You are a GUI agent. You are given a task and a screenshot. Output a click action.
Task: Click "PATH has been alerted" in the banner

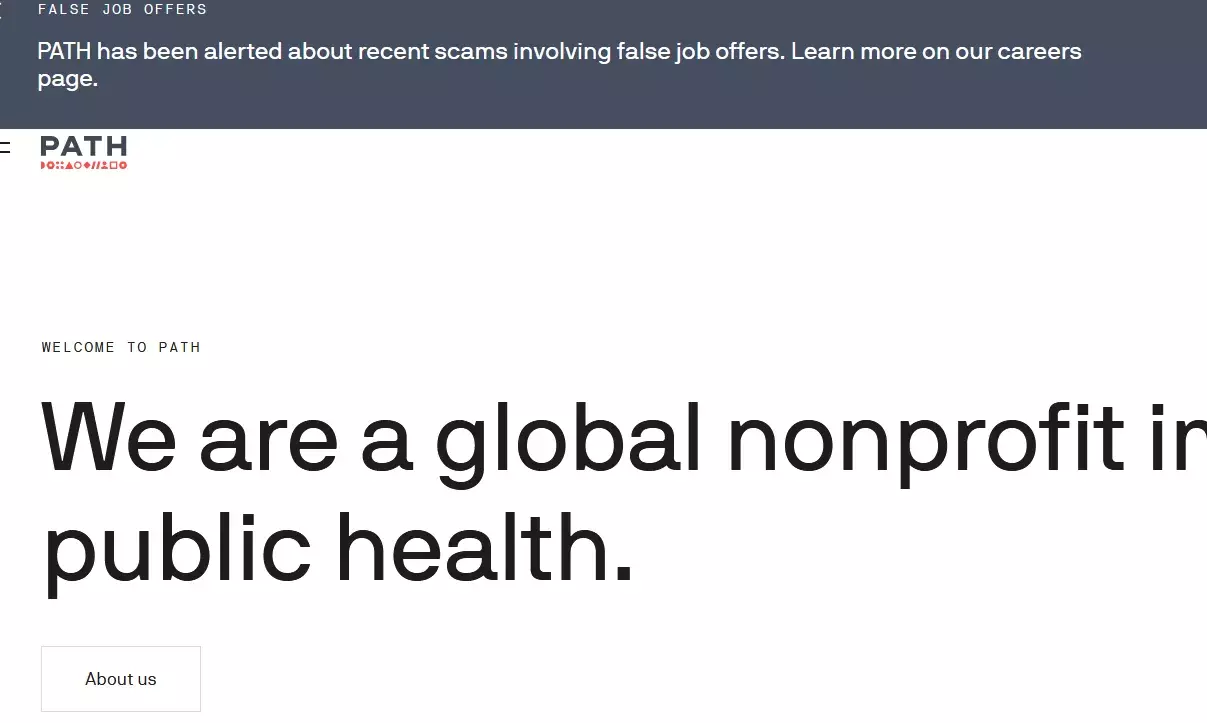pos(159,51)
